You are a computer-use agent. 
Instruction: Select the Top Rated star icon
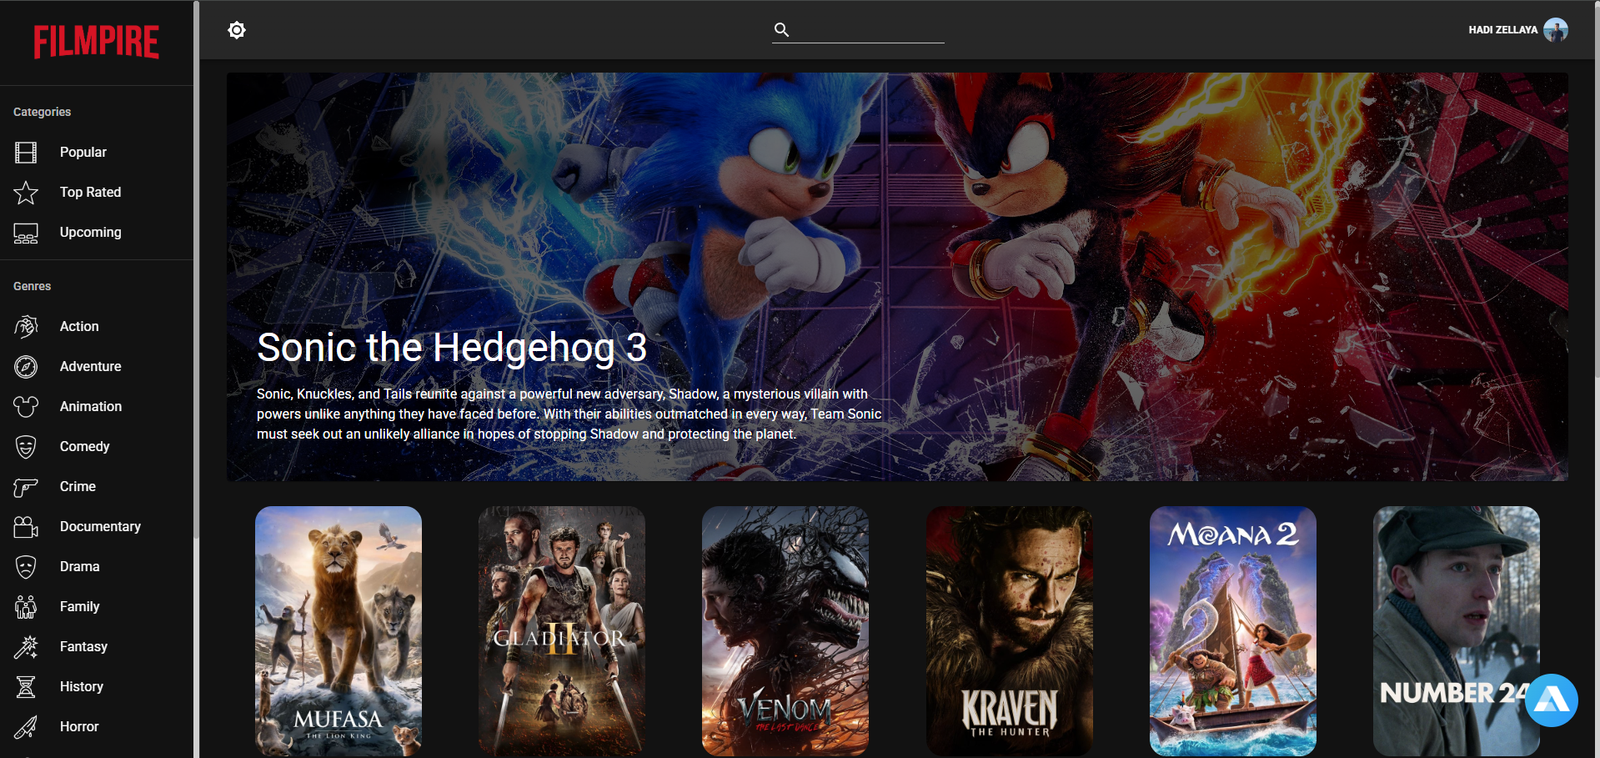[26, 192]
